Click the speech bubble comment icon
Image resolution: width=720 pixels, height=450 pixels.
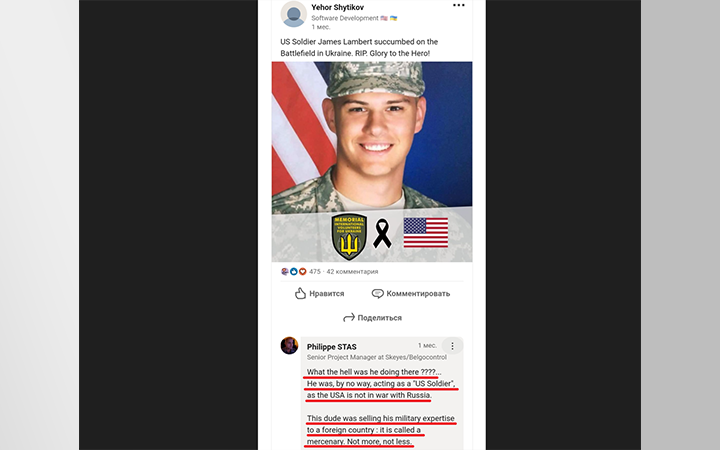tap(378, 294)
